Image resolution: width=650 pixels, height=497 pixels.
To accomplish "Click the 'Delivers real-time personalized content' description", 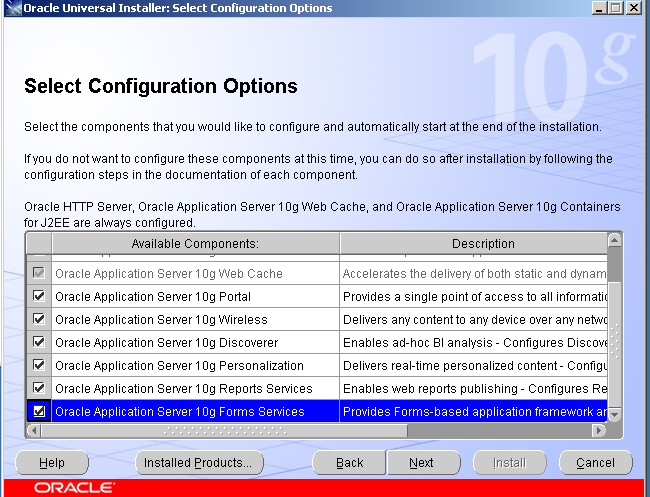I will tap(474, 366).
